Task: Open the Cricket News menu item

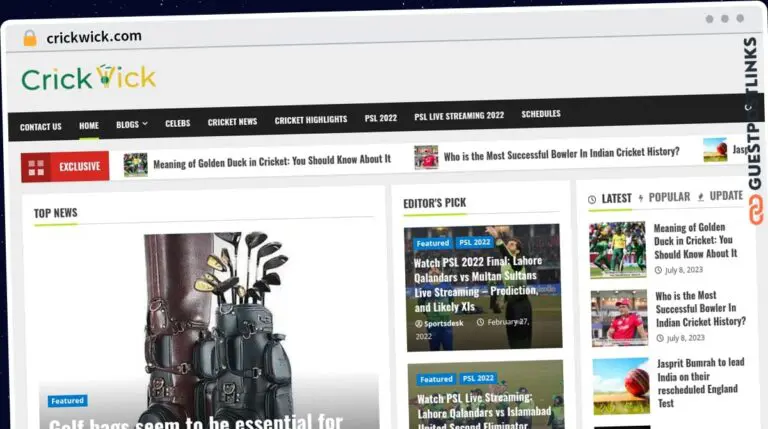Action: [232, 122]
